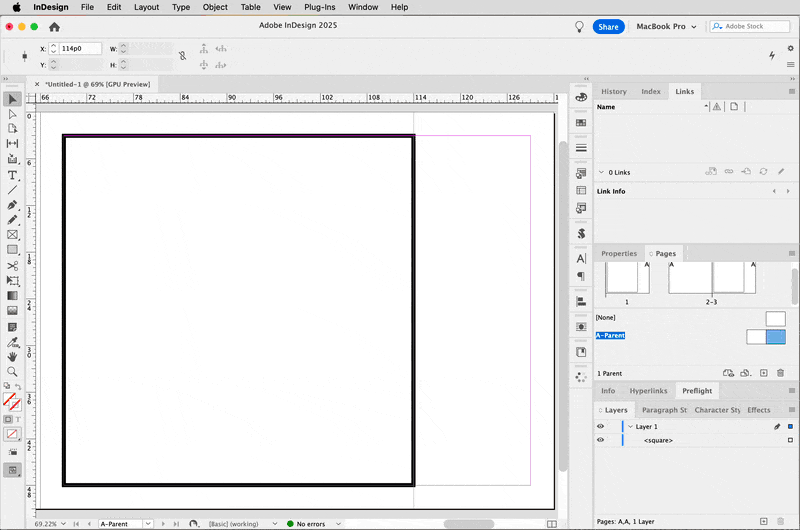The width and height of the screenshot is (800, 530).
Task: Toggle constrain proportions chain link
Action: pyautogui.click(x=182, y=56)
